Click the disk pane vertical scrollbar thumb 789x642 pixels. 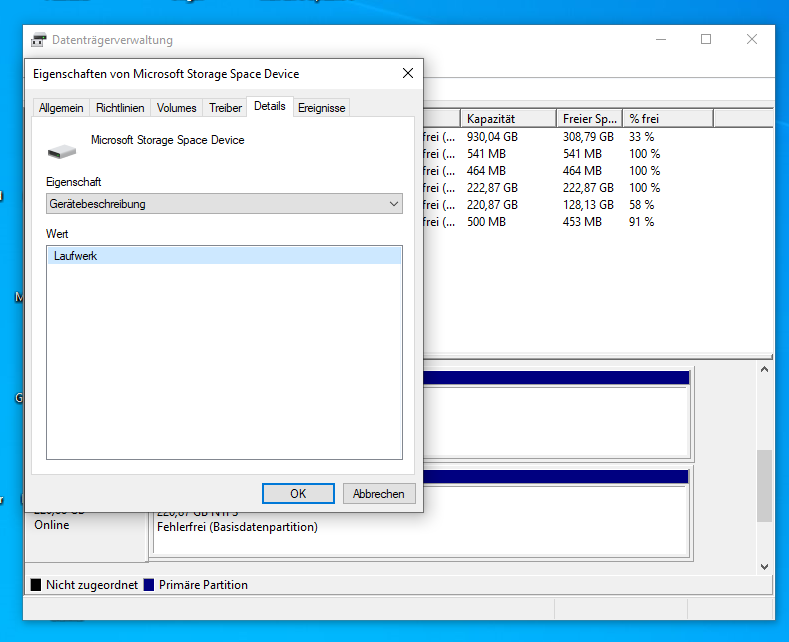764,486
